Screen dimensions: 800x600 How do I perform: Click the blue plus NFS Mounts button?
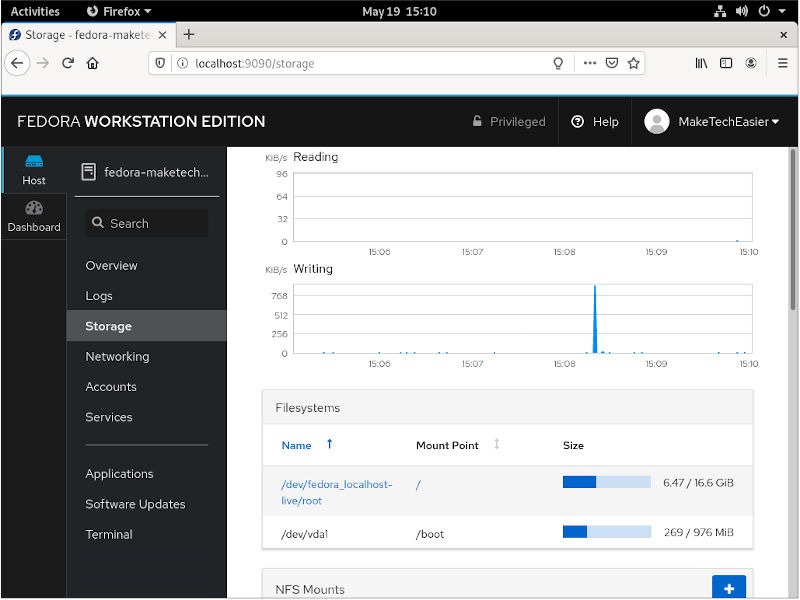[x=728, y=588]
